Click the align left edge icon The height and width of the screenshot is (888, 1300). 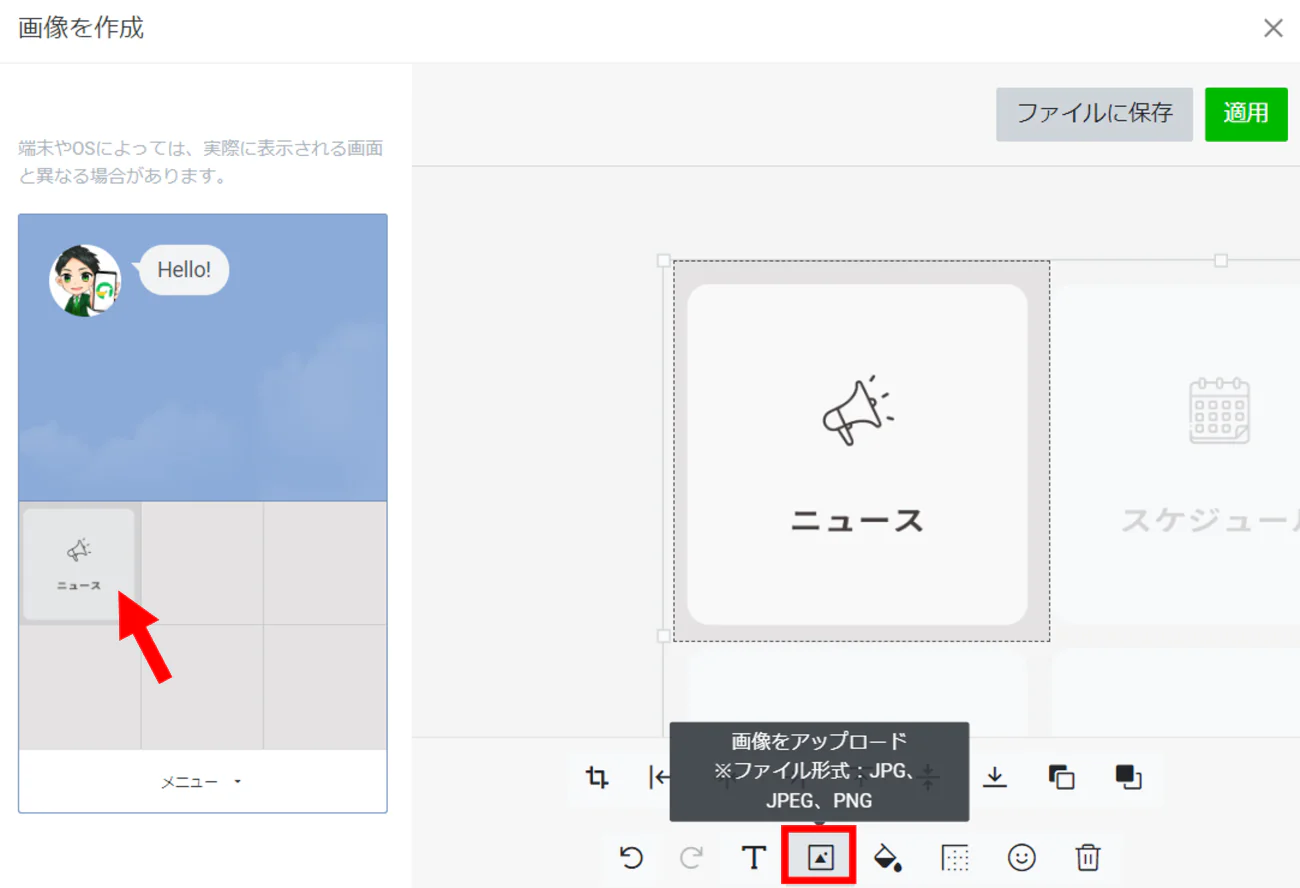click(659, 777)
